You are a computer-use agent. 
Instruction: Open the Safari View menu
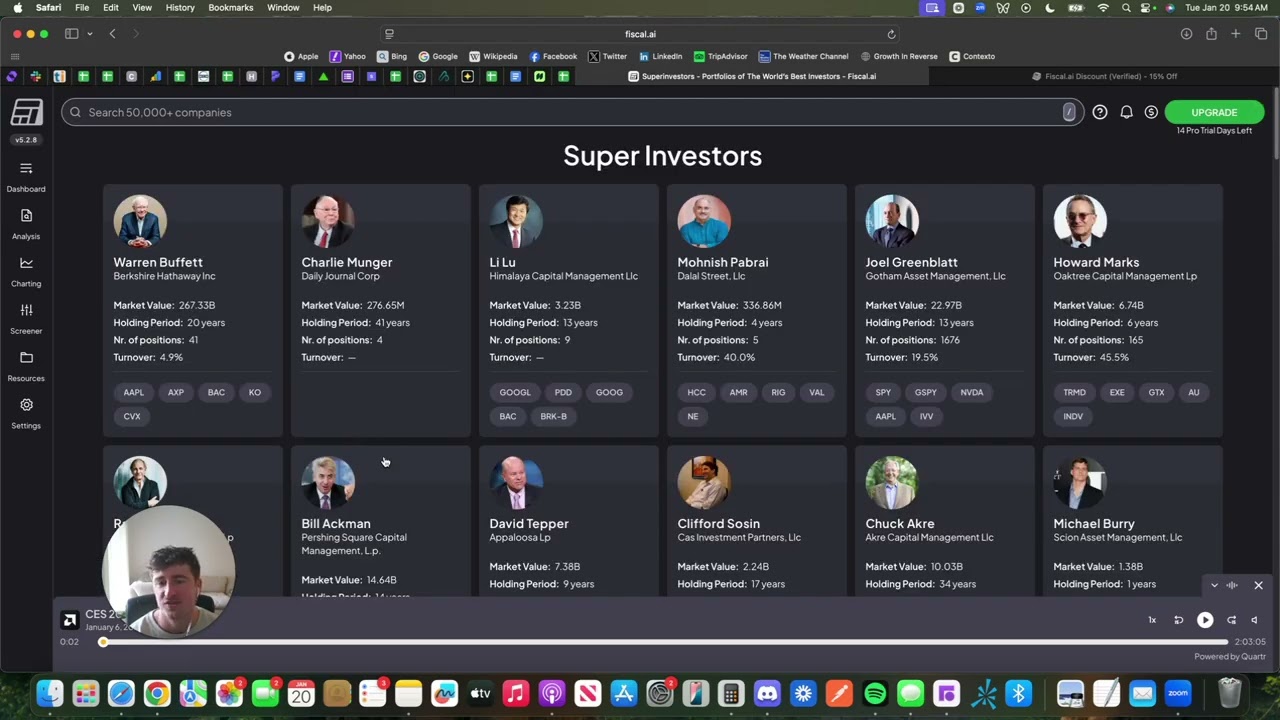tap(142, 7)
